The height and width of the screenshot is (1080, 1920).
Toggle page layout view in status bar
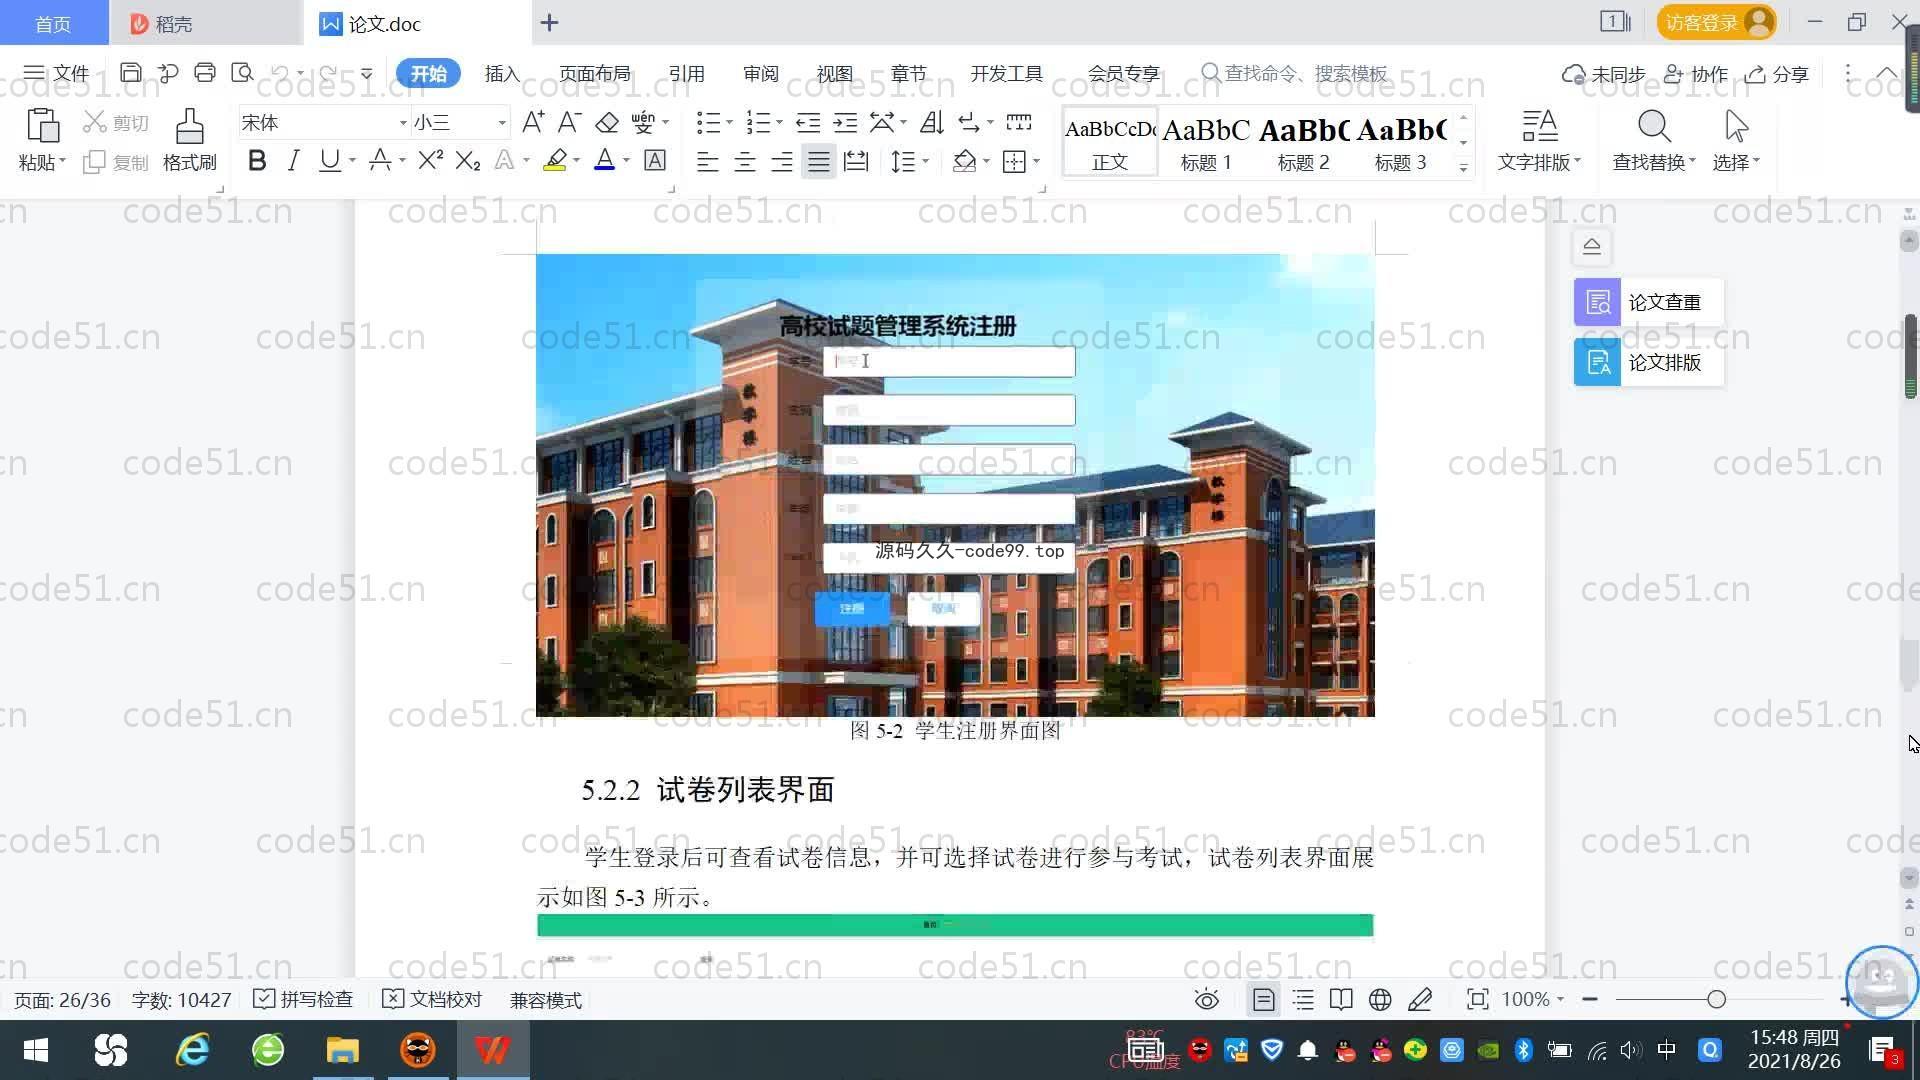pyautogui.click(x=1264, y=999)
